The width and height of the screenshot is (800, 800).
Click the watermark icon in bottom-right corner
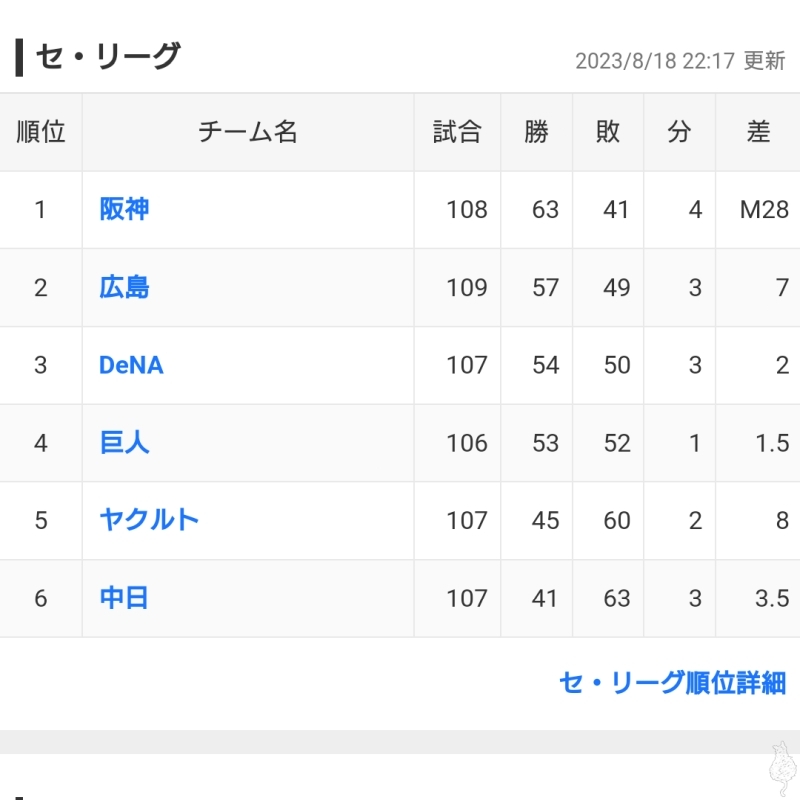click(x=782, y=768)
